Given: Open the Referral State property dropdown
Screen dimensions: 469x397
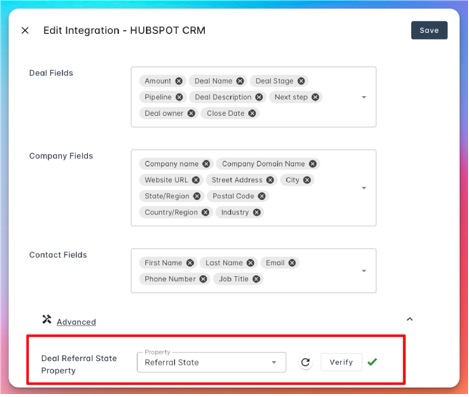Looking at the screenshot, I should tap(211, 362).
